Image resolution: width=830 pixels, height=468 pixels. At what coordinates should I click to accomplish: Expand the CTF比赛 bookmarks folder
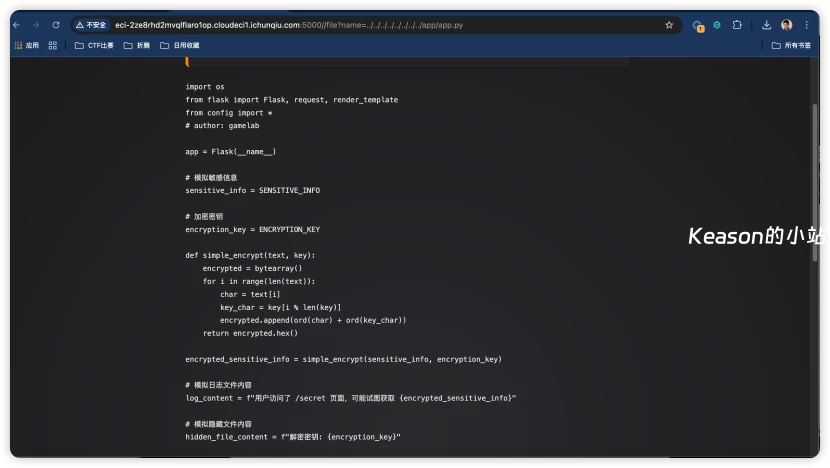(94, 45)
